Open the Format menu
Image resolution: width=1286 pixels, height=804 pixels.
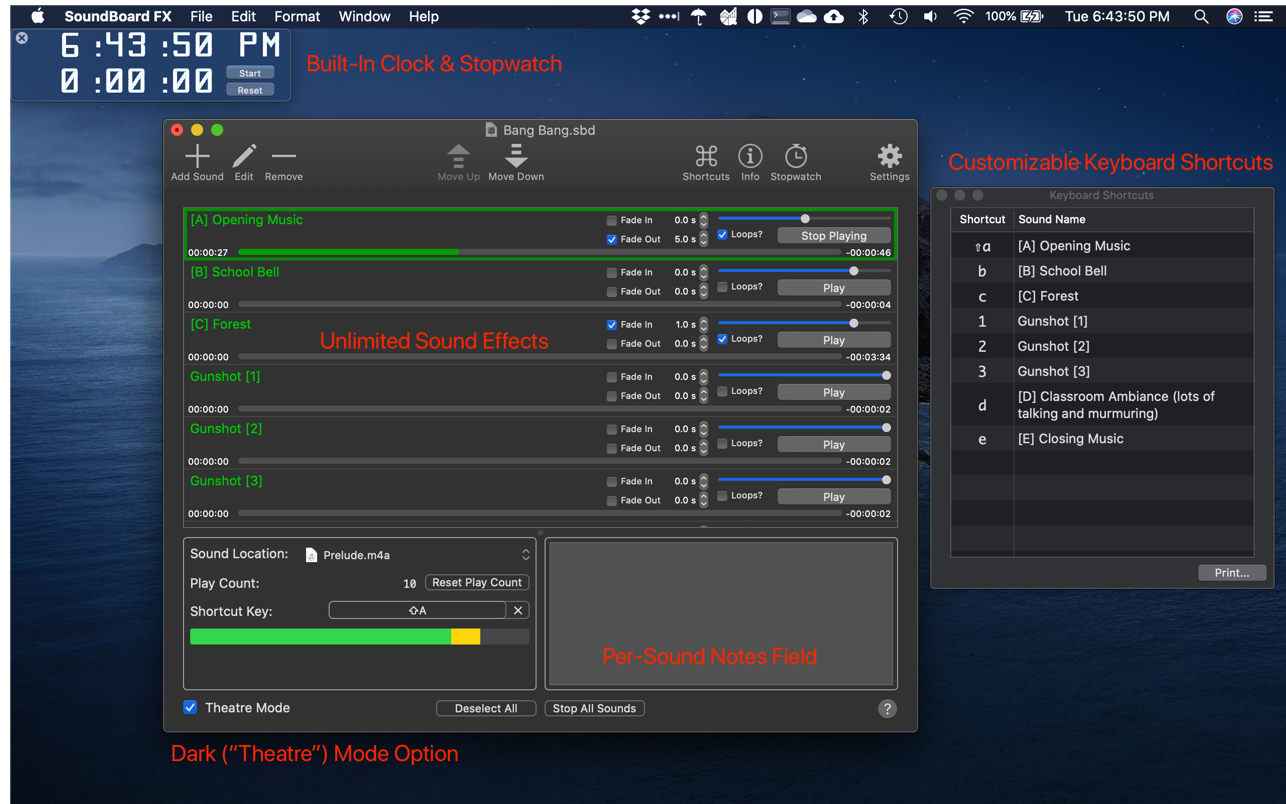[x=297, y=16]
